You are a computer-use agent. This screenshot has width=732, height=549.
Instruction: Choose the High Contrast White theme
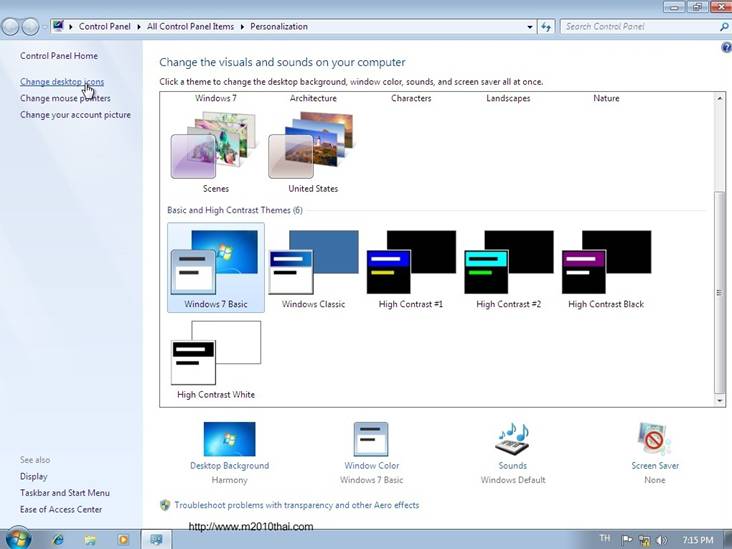(x=216, y=359)
